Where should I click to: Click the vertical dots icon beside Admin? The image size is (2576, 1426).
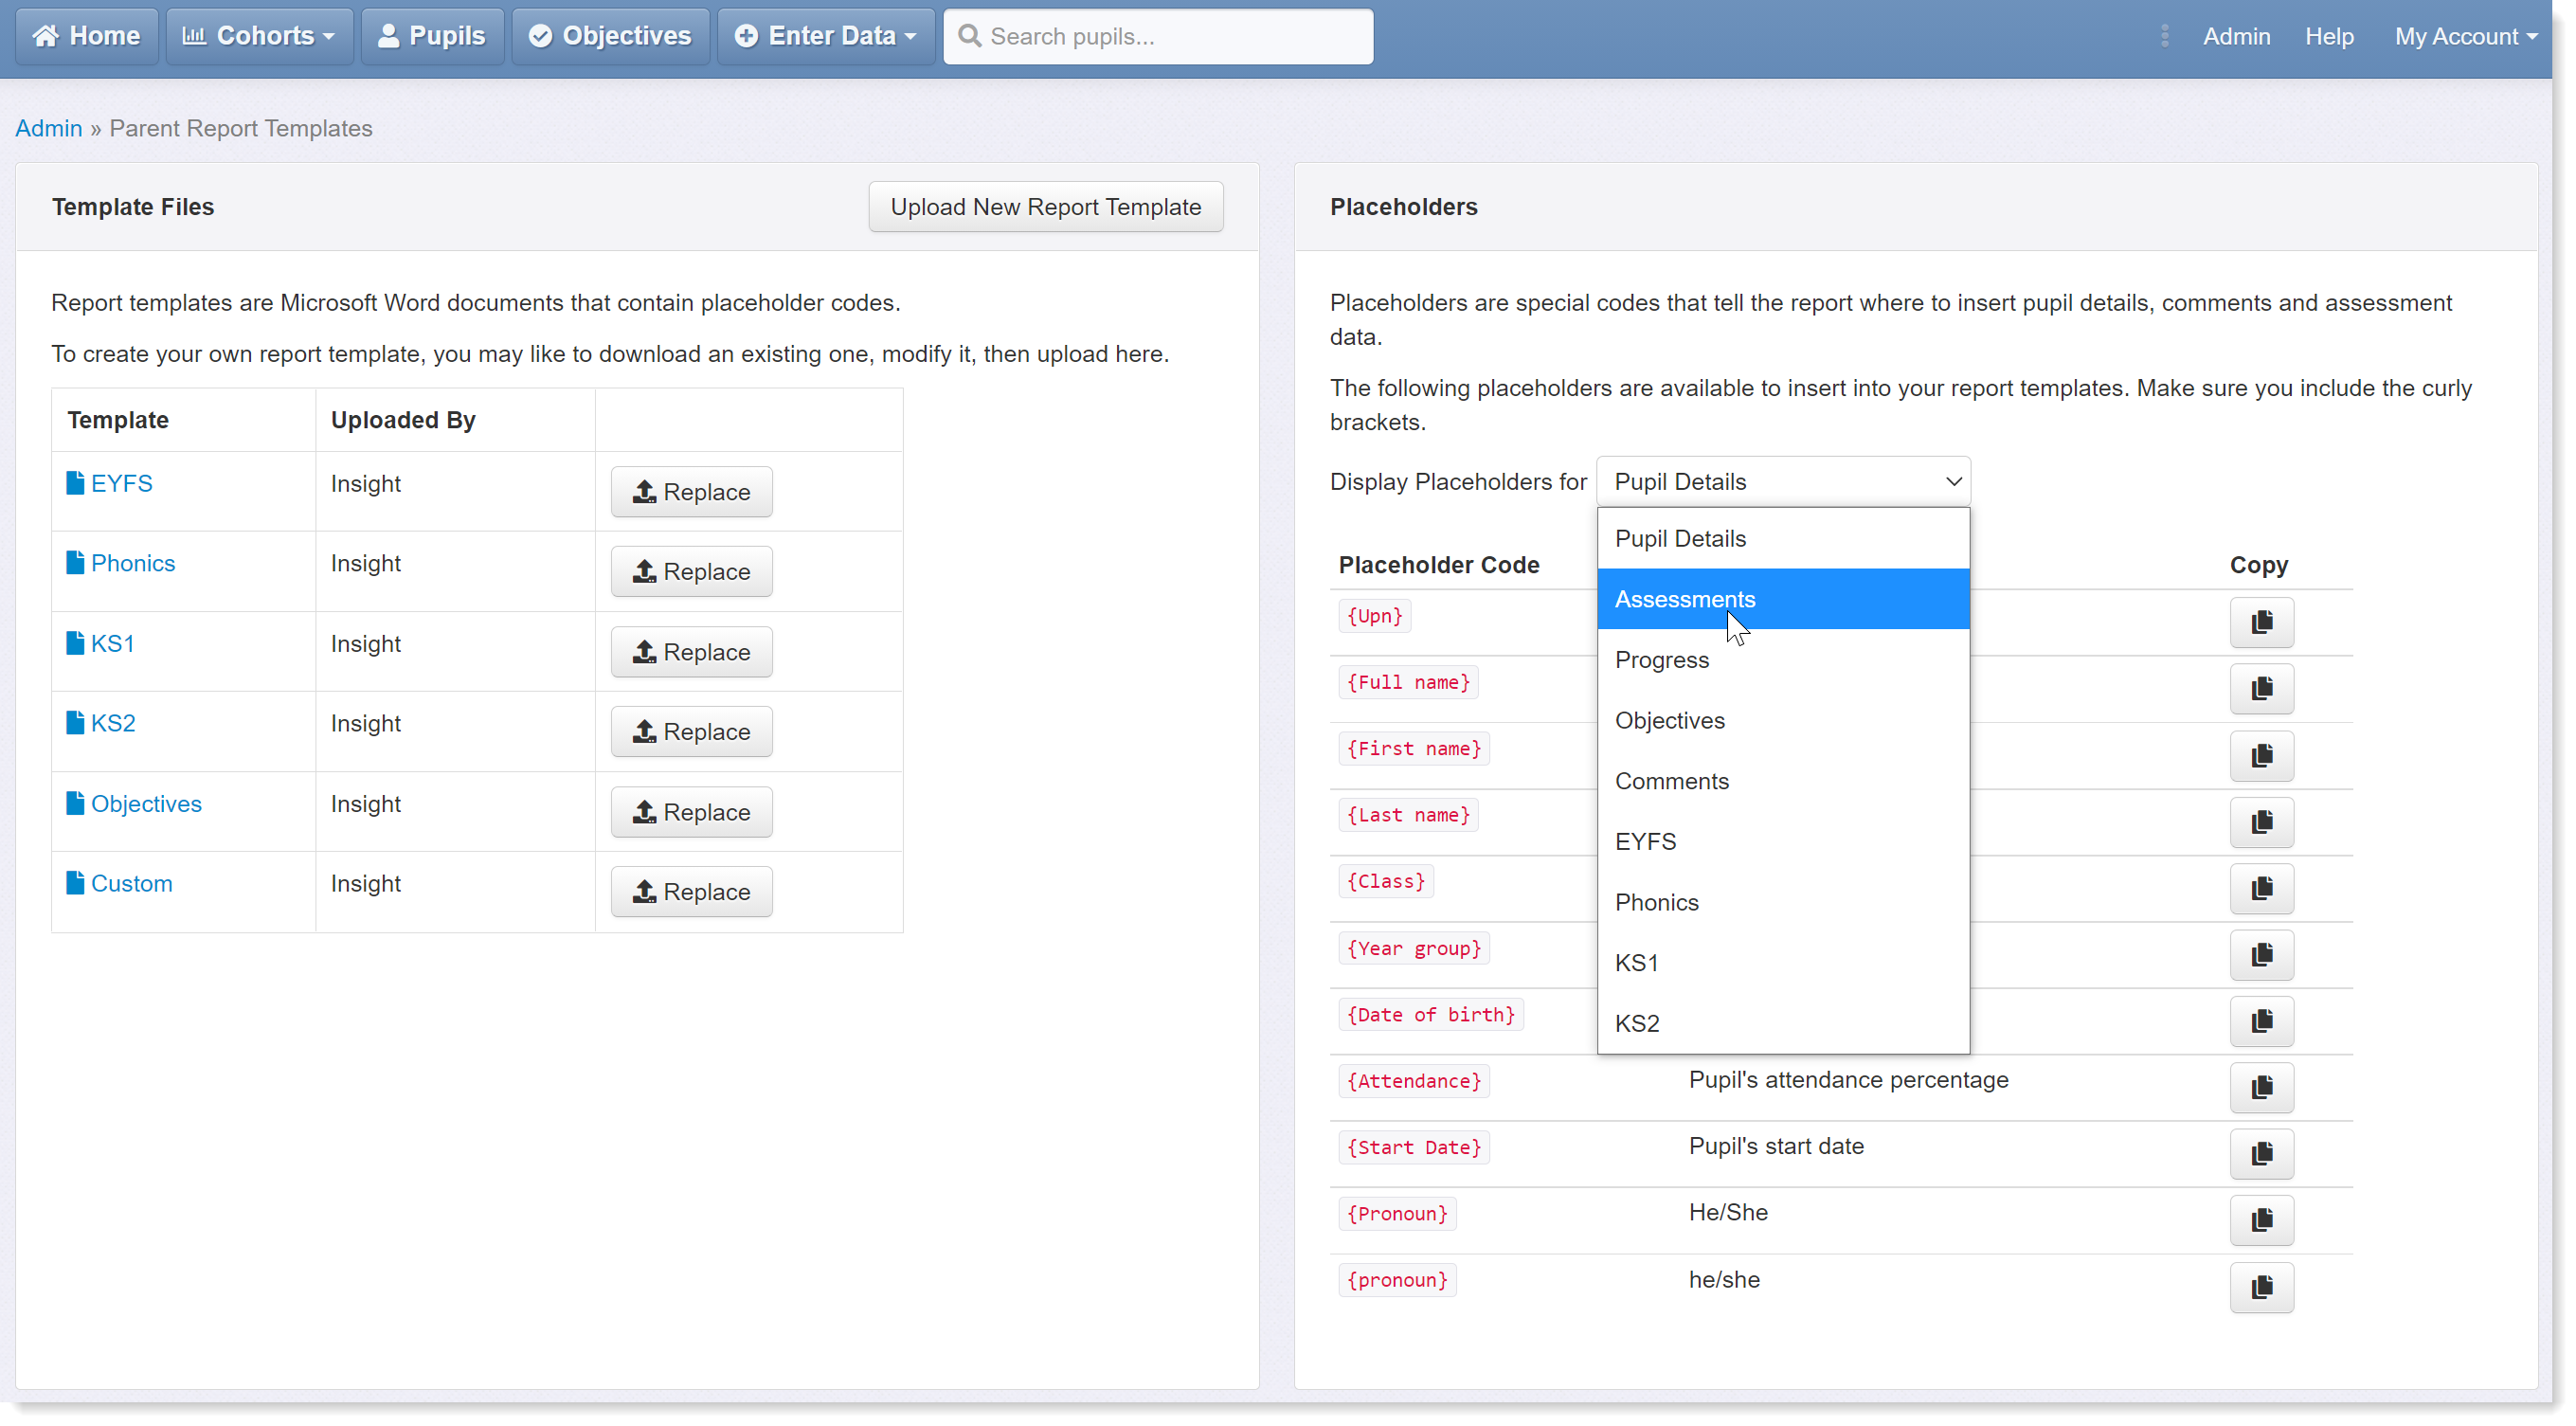(x=2164, y=36)
